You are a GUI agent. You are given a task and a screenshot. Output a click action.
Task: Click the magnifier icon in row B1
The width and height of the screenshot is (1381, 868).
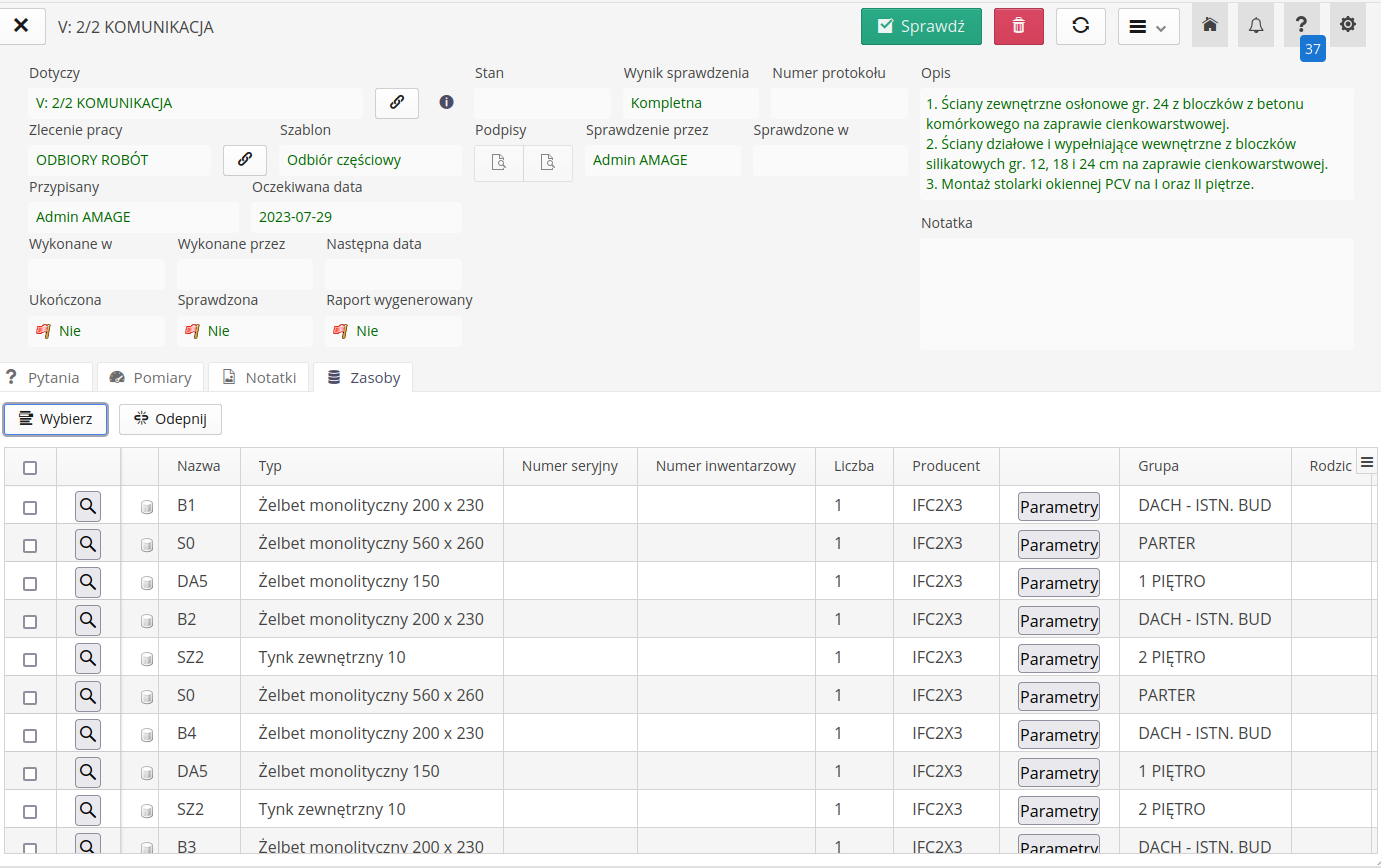[88, 507]
